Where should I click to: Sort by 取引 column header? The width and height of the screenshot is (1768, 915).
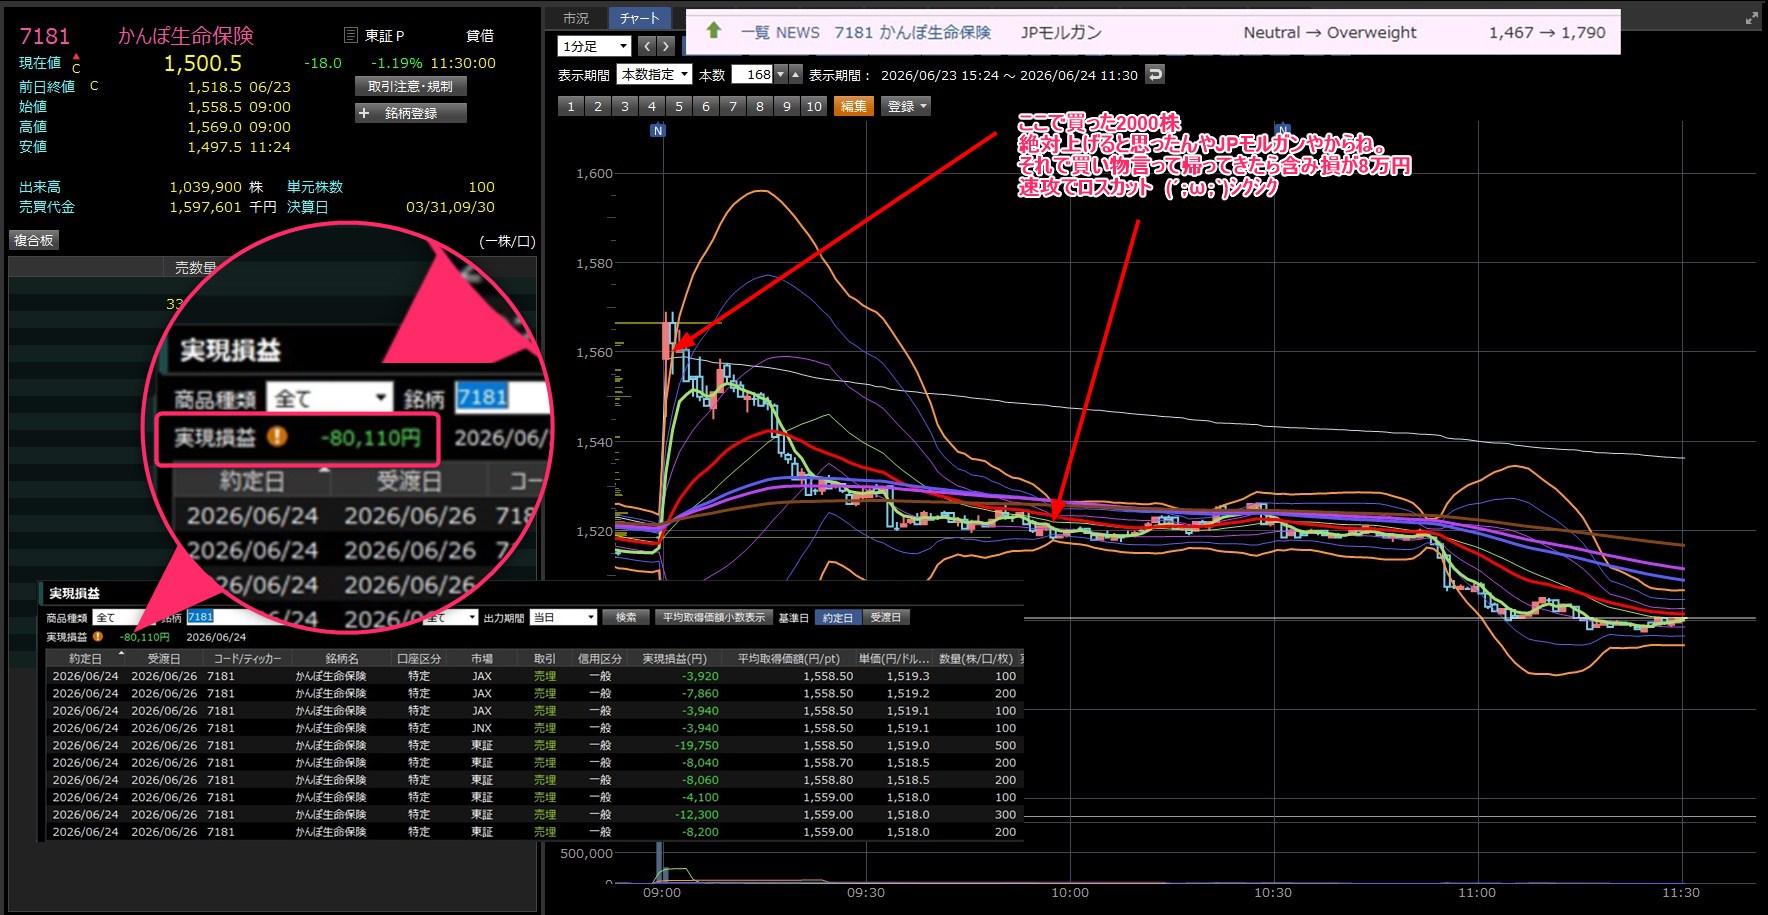(x=545, y=658)
